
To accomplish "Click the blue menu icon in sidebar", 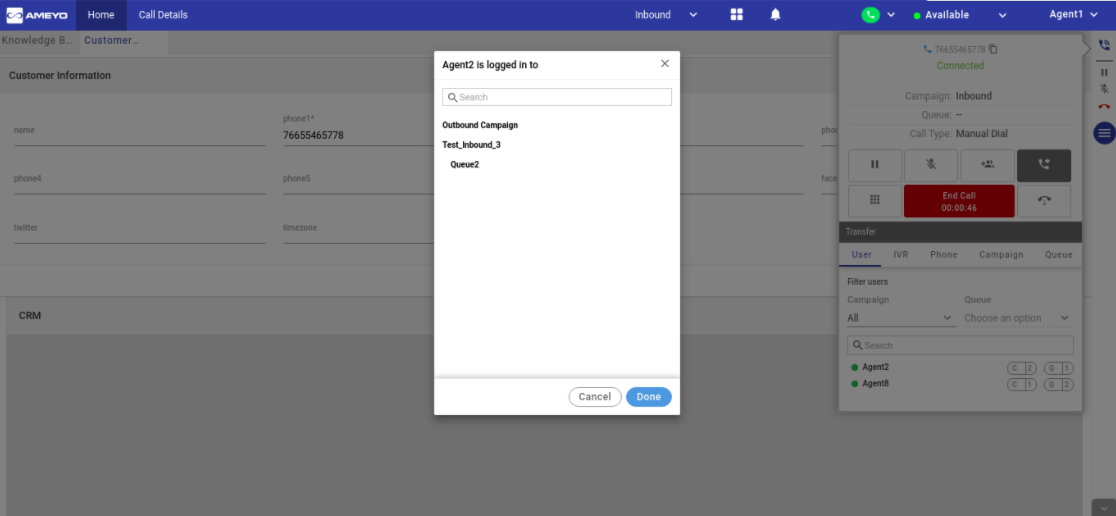I will pyautogui.click(x=1104, y=133).
